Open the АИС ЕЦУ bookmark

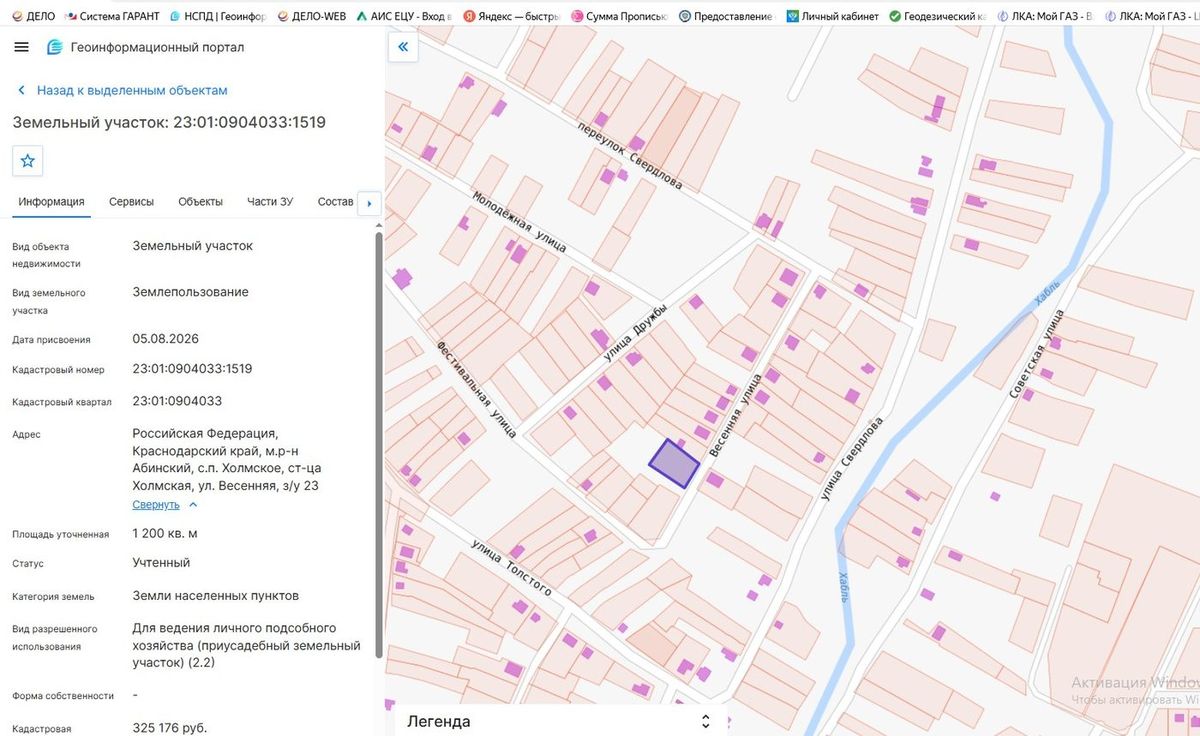[404, 16]
